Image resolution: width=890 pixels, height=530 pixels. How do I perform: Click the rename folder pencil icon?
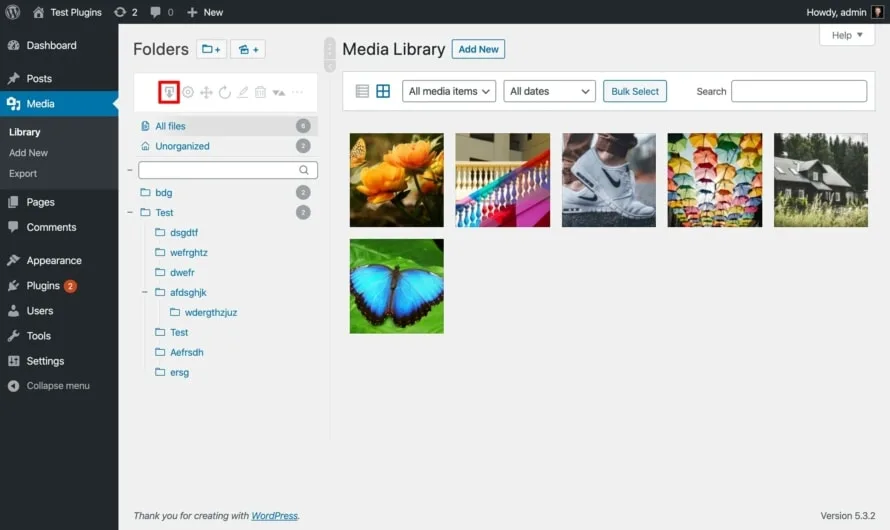(242, 92)
